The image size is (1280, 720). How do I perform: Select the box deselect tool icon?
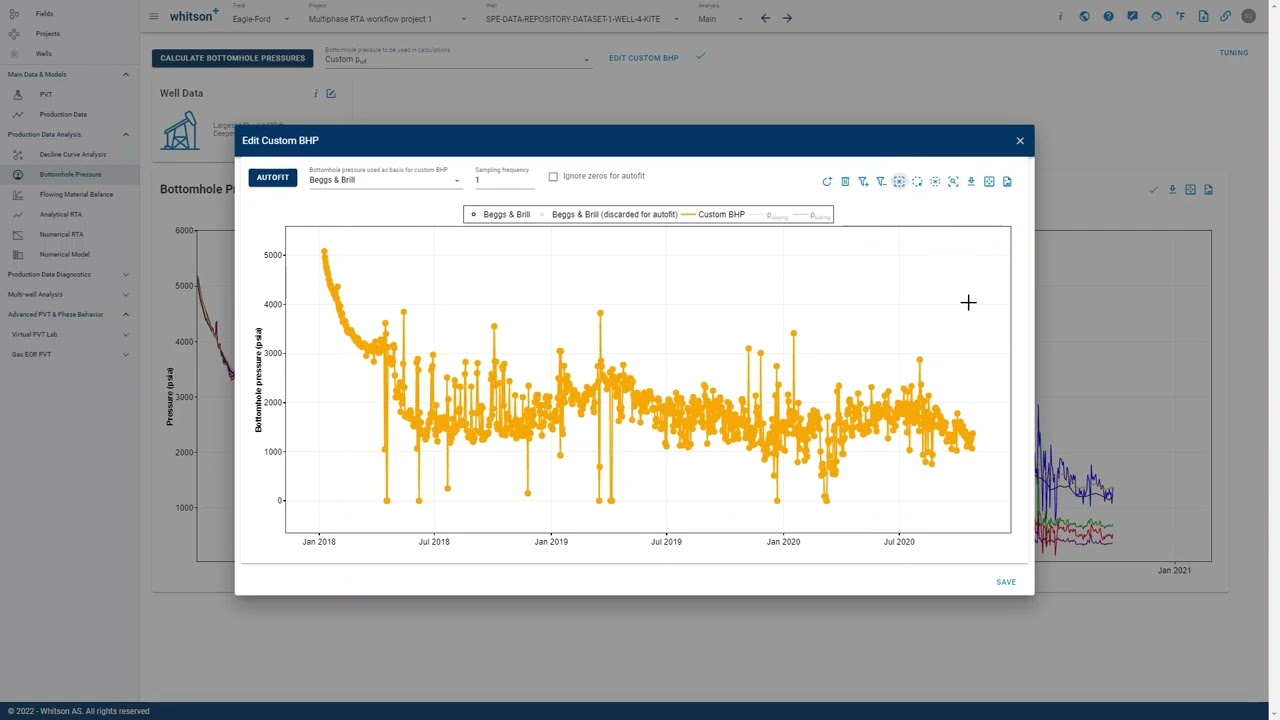[899, 182]
